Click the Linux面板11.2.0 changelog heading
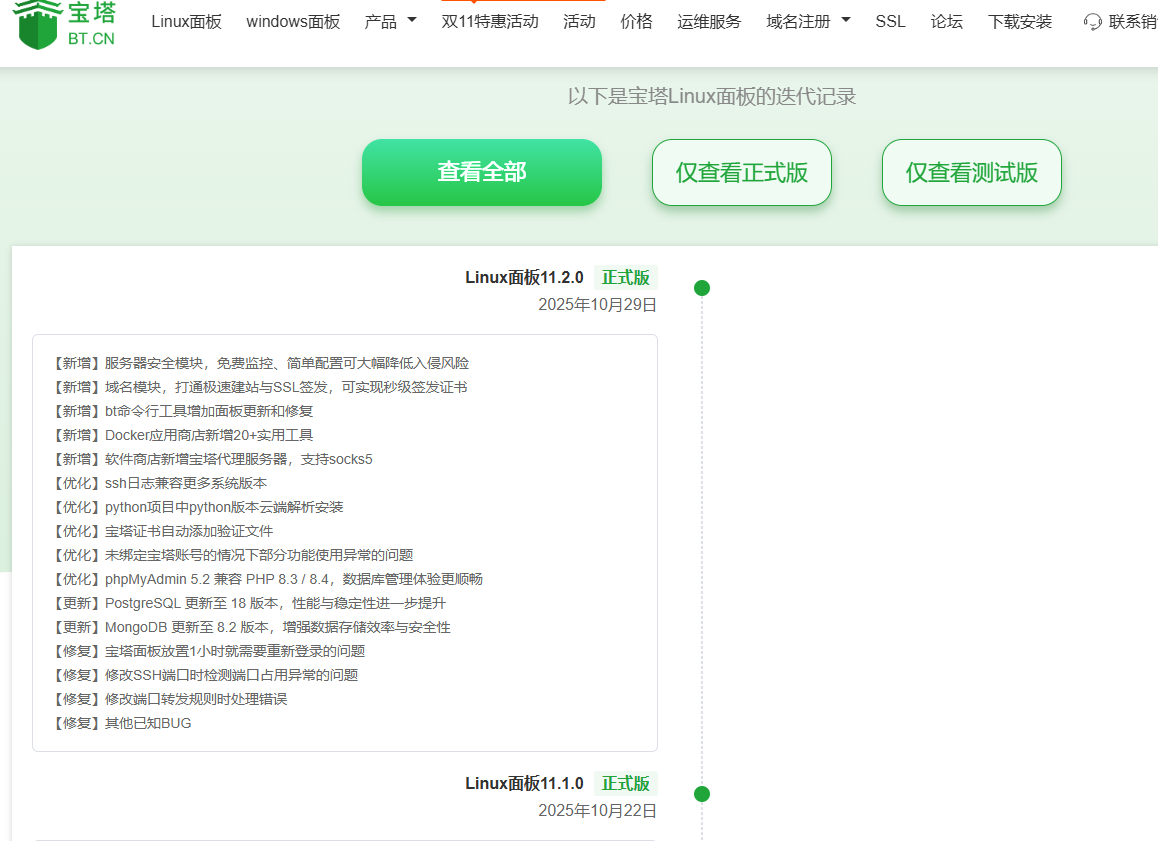Screen dimensions: 1158x841 pyautogui.click(x=523, y=277)
